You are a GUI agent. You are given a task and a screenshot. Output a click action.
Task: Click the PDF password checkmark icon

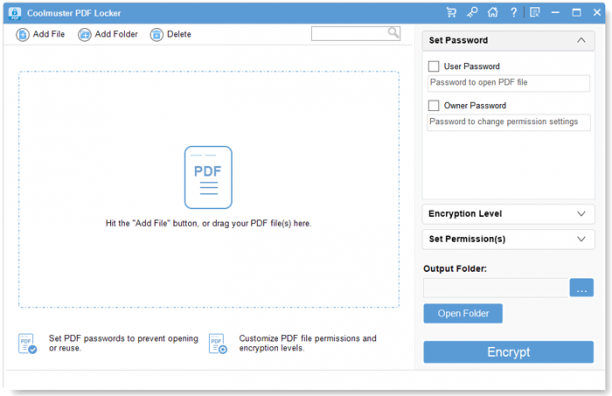tap(27, 343)
